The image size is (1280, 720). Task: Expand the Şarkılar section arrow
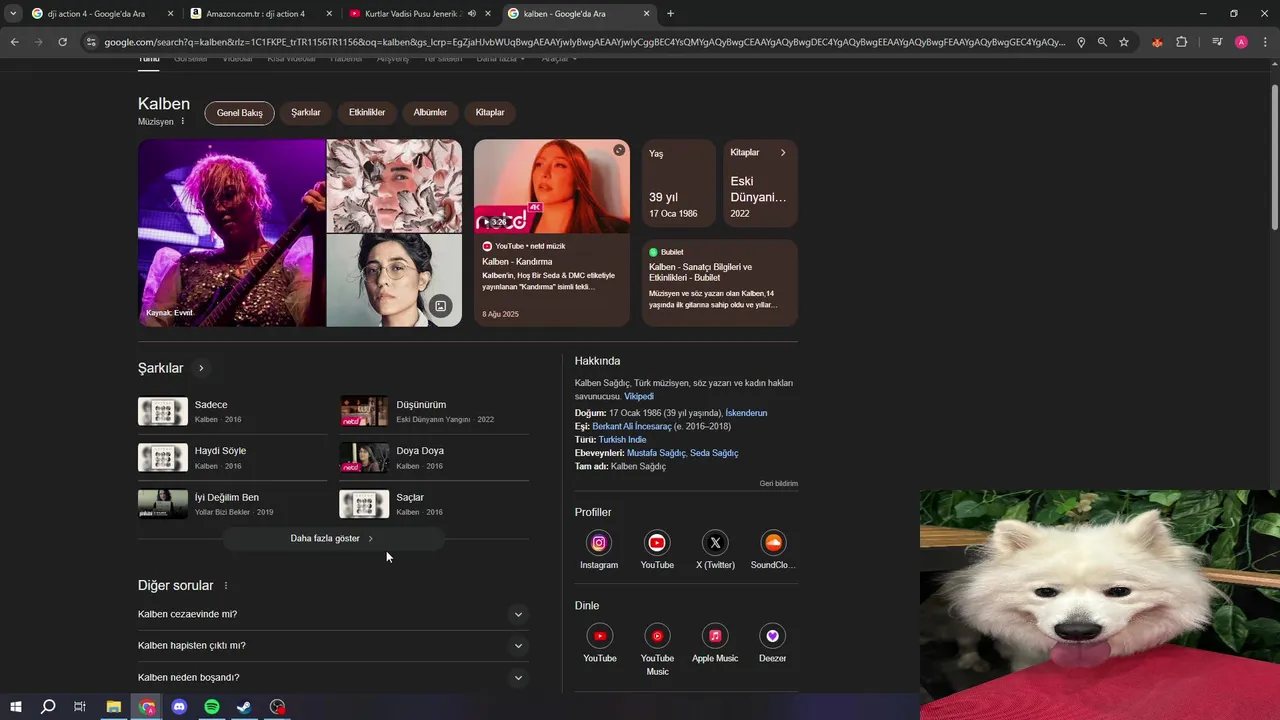(201, 368)
